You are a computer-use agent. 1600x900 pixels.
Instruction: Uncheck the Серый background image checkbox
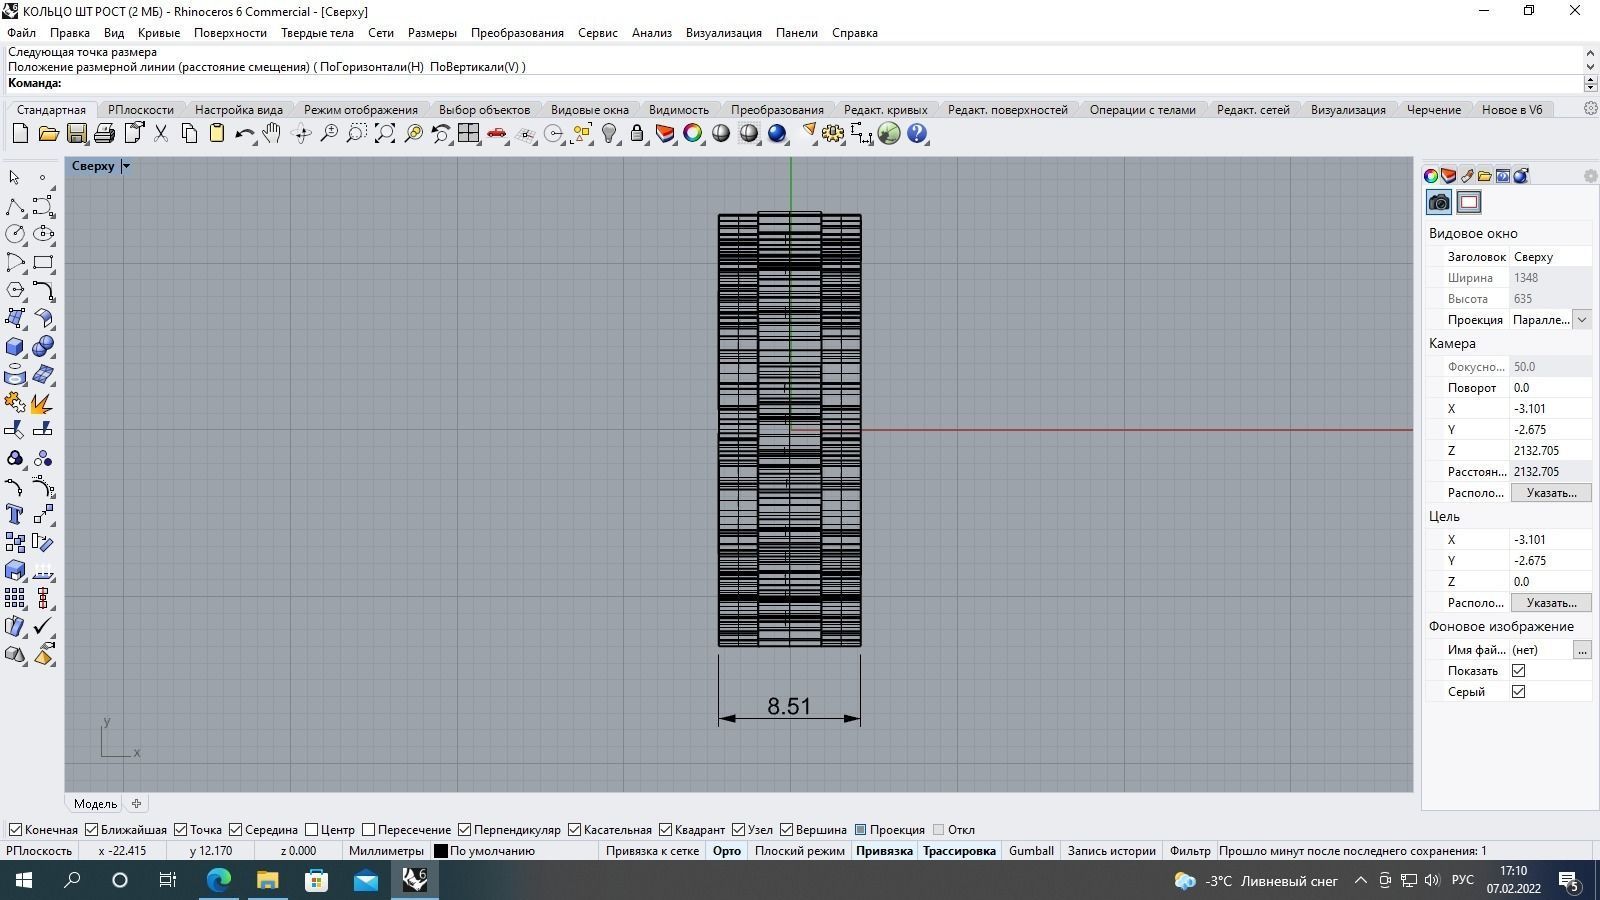click(x=1518, y=692)
